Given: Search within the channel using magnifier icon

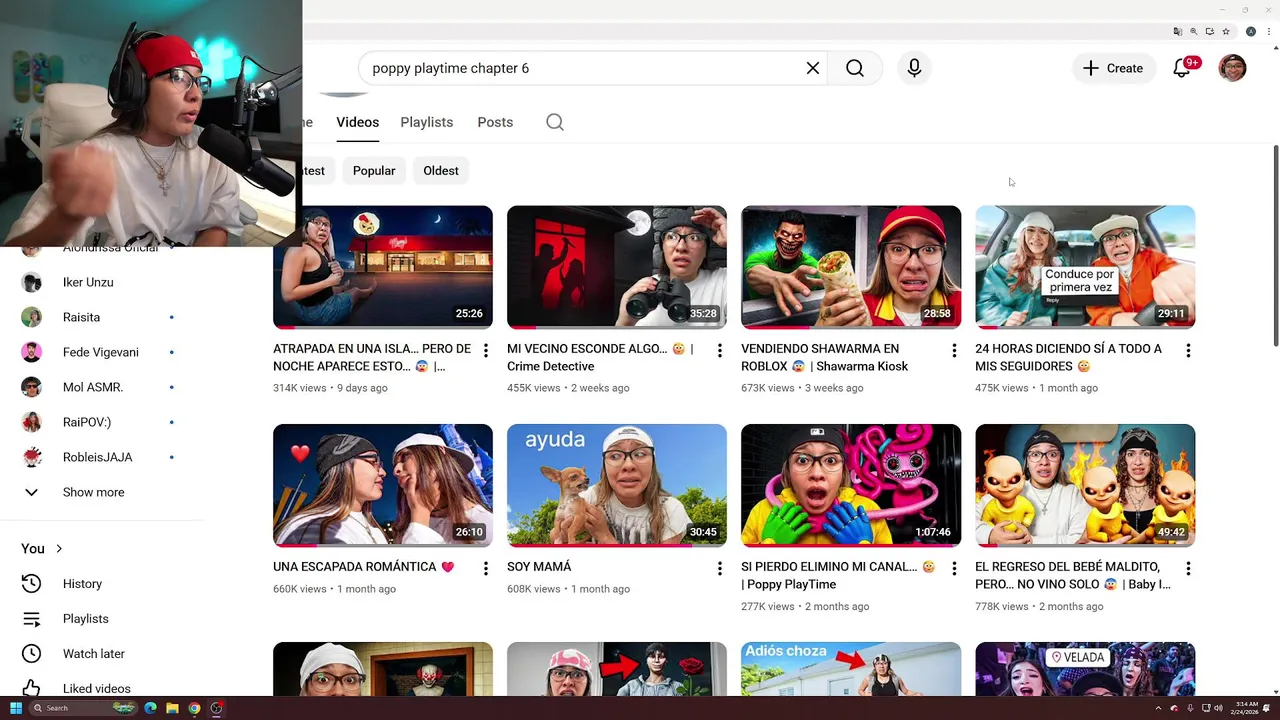Looking at the screenshot, I should (555, 122).
